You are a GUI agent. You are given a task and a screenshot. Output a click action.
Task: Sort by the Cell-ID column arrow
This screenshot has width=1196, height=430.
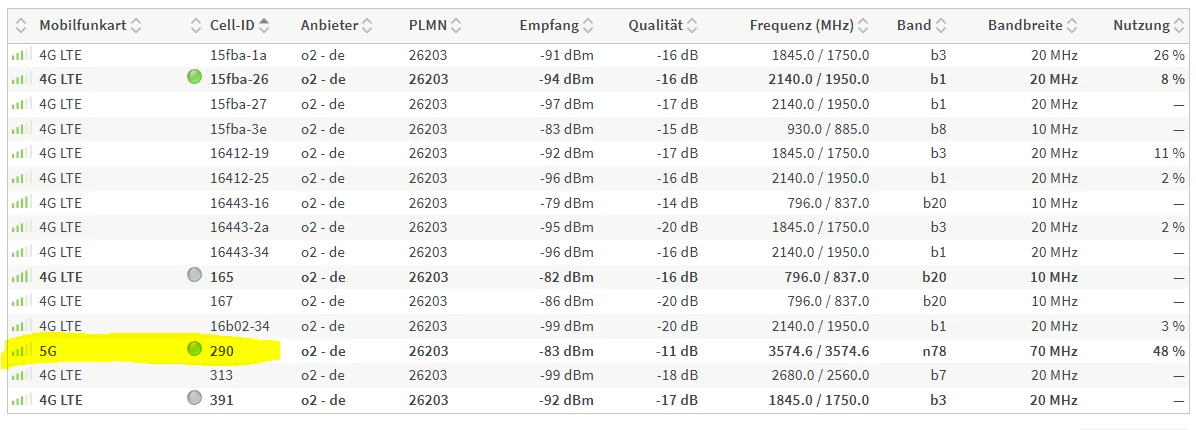tap(264, 25)
